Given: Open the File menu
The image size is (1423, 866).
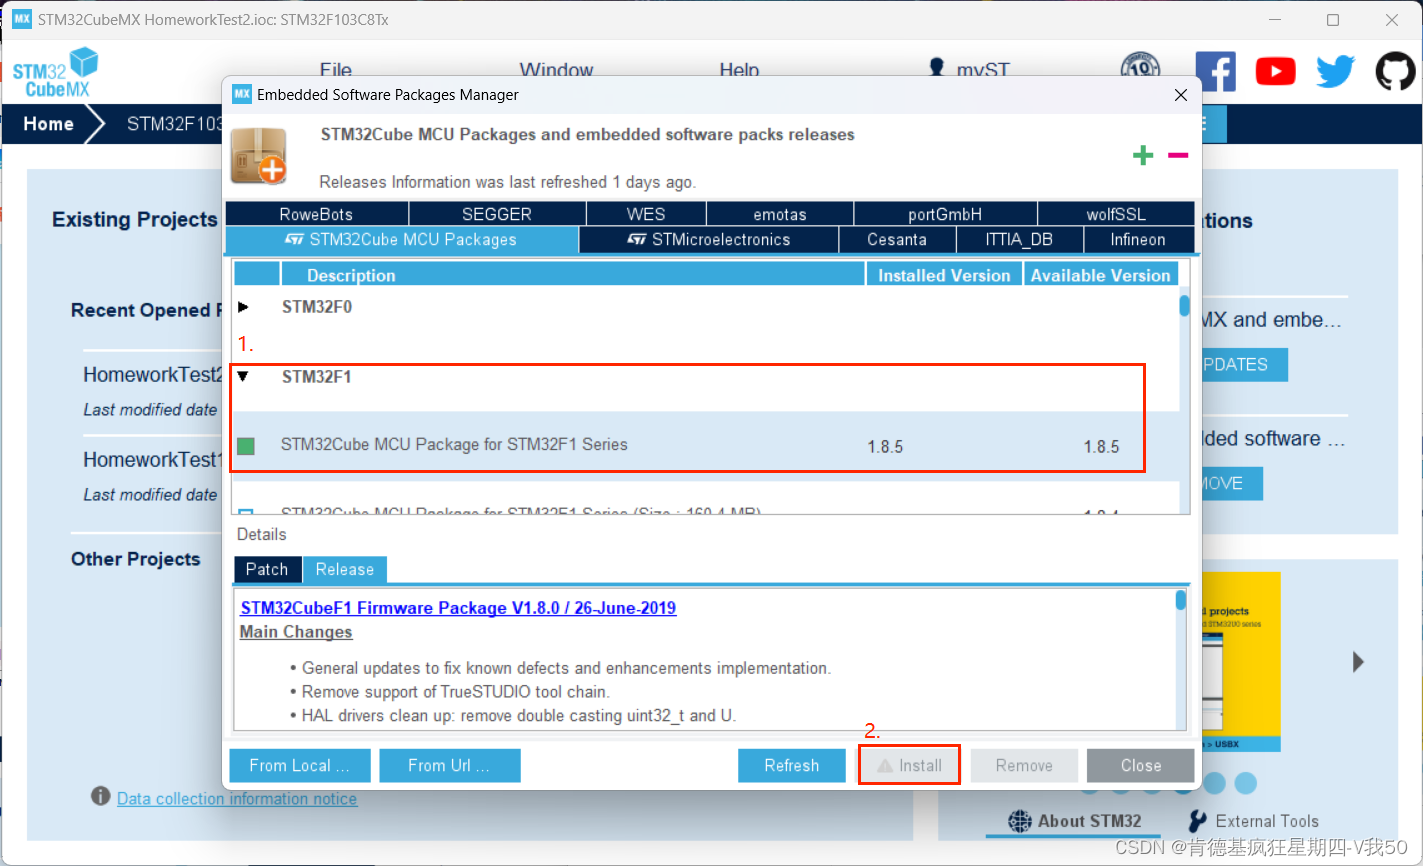Looking at the screenshot, I should pyautogui.click(x=336, y=70).
